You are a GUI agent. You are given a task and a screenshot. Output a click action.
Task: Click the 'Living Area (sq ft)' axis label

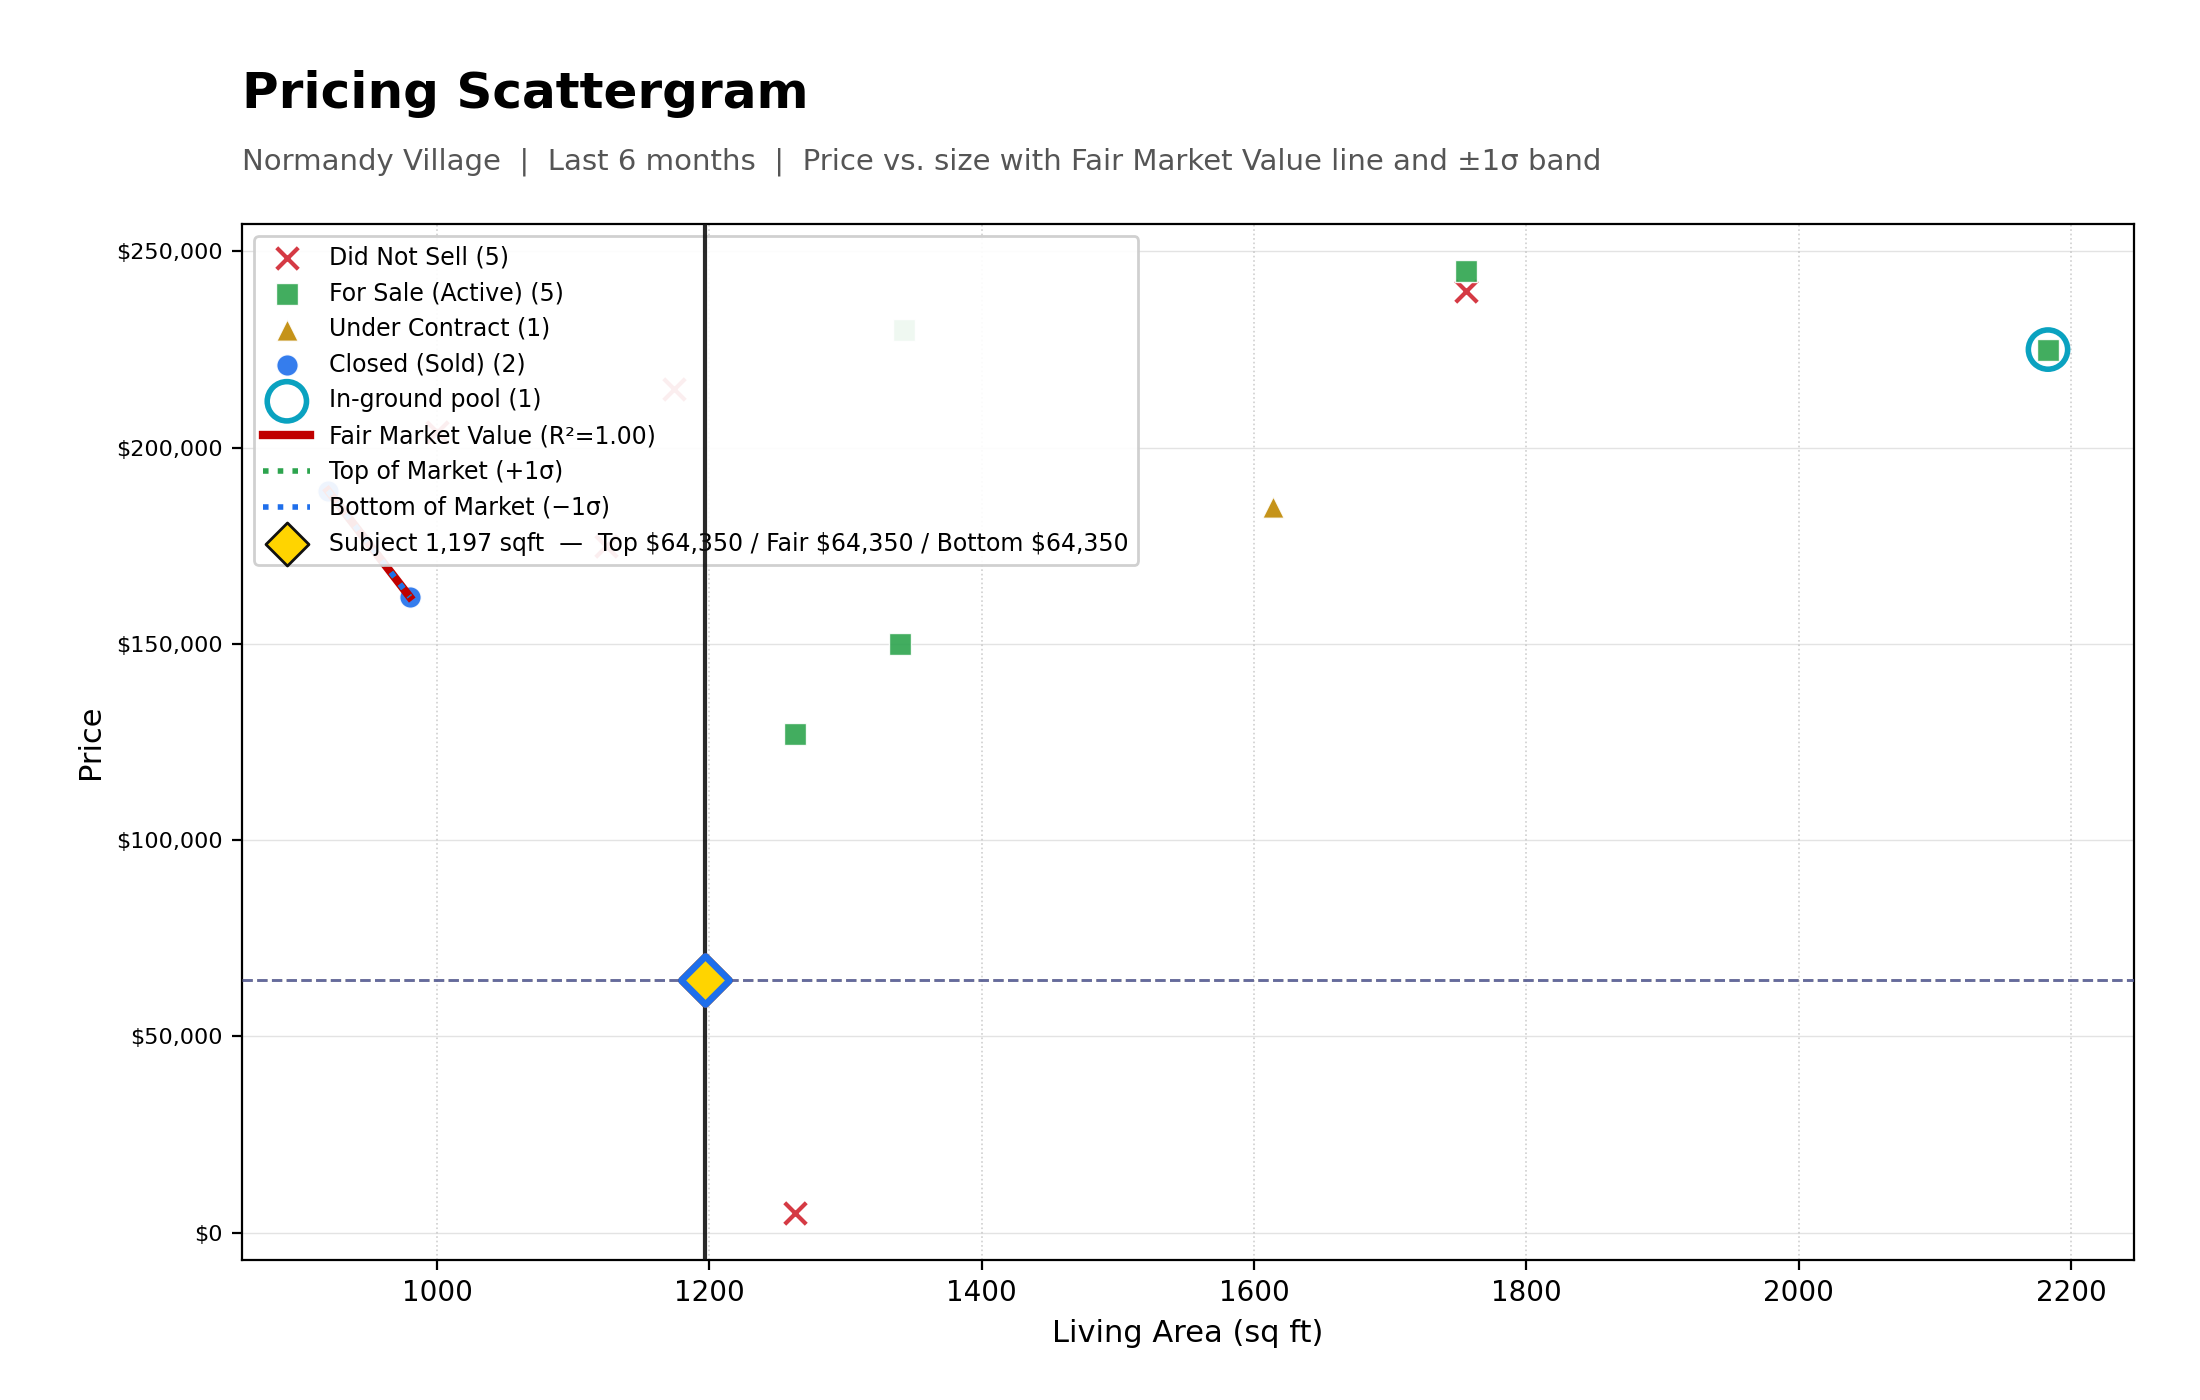pos(1187,1332)
